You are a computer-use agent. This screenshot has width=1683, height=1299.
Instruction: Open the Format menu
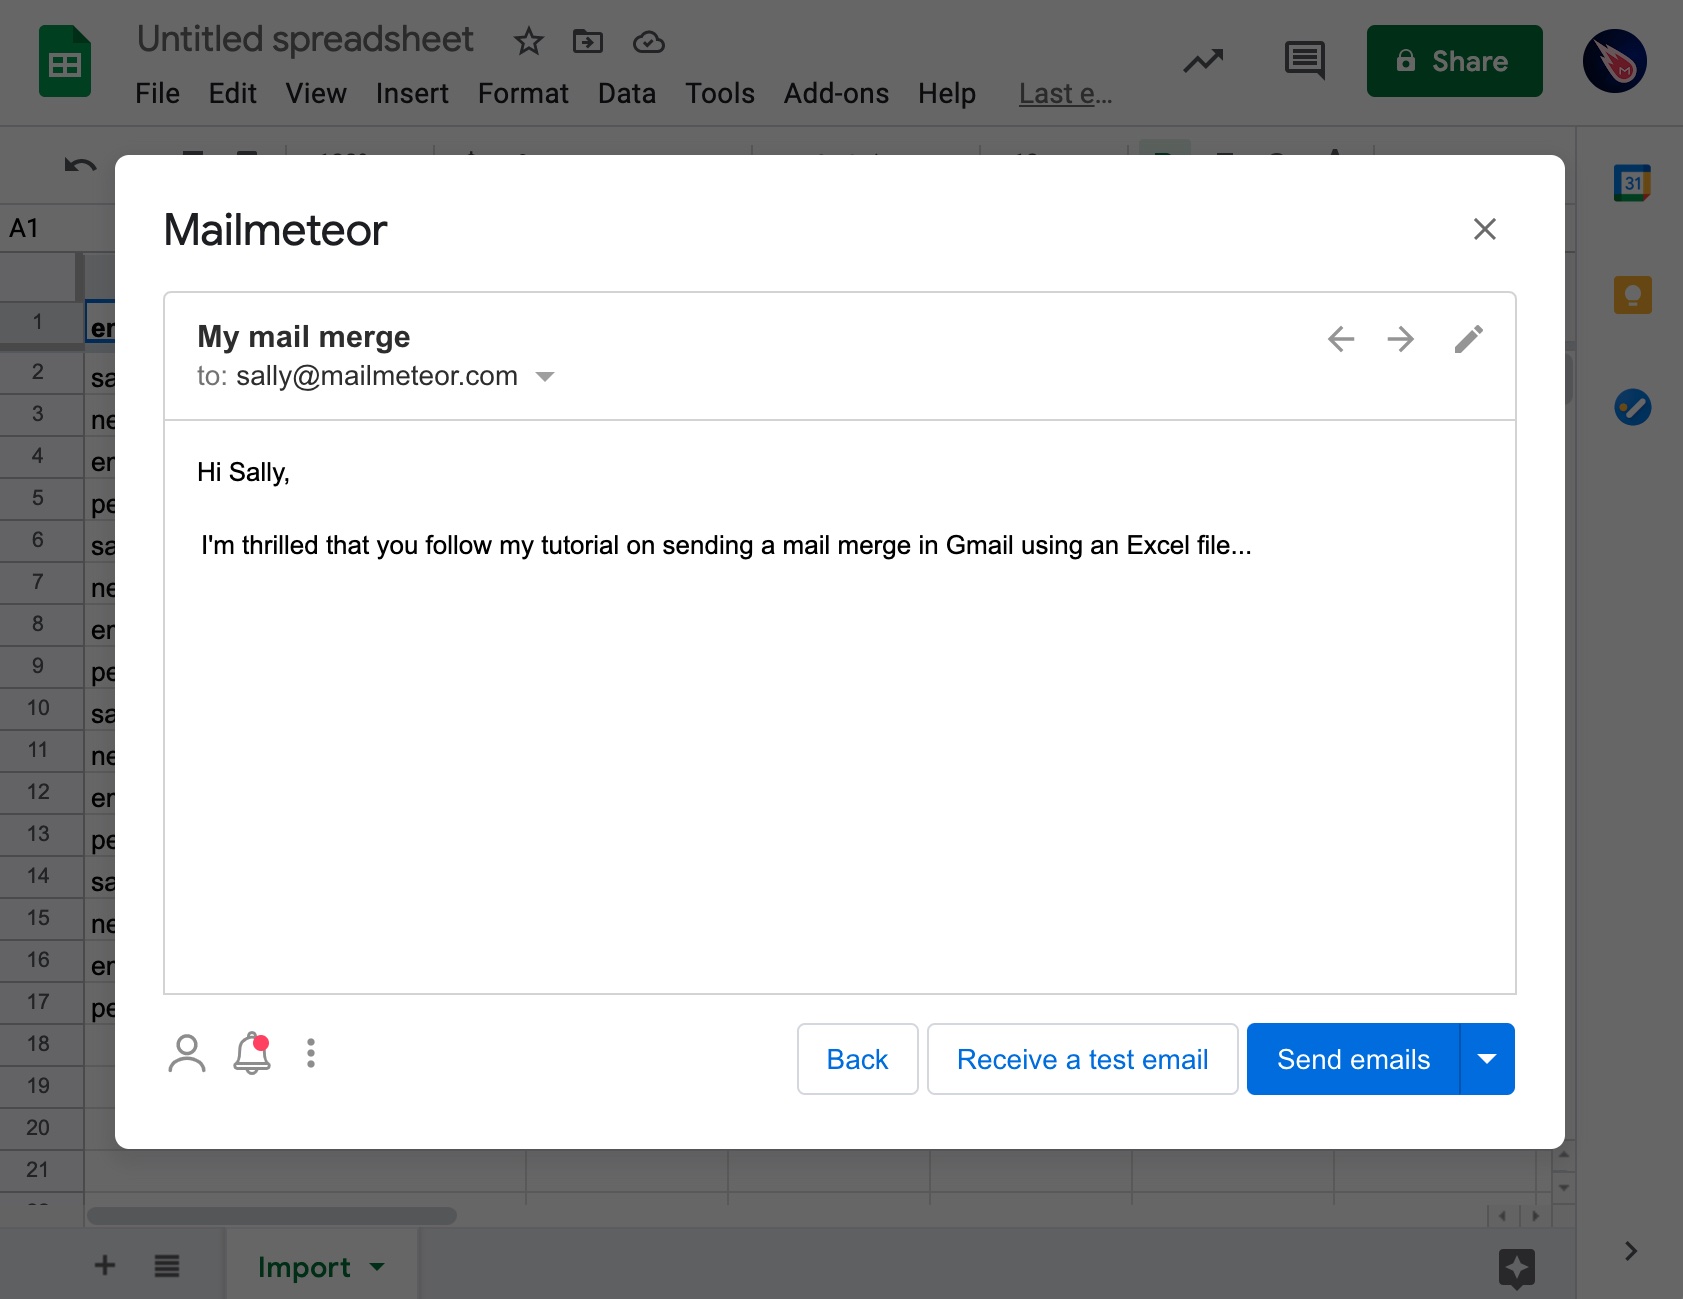pos(523,94)
